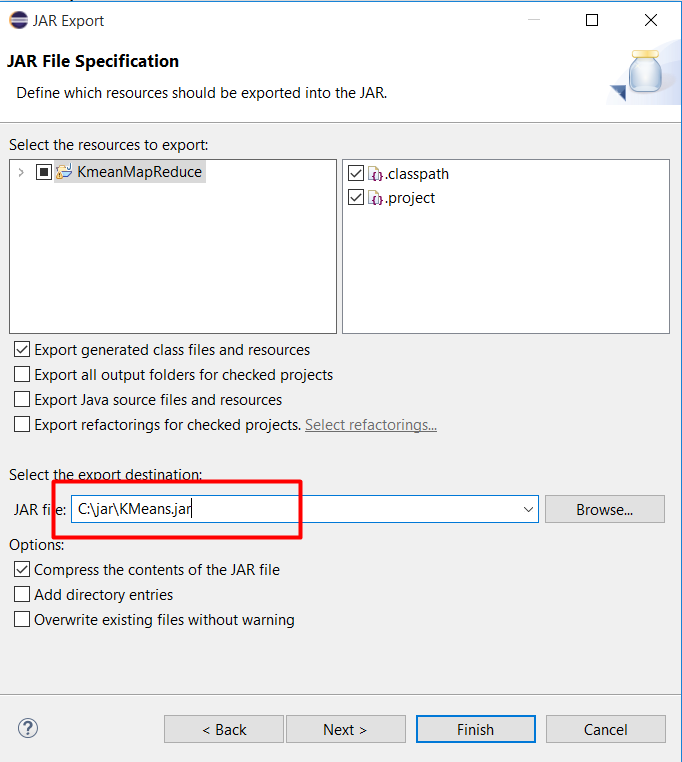The width and height of the screenshot is (682, 762).
Task: Open the Select refactorings... link
Action: click(x=370, y=425)
